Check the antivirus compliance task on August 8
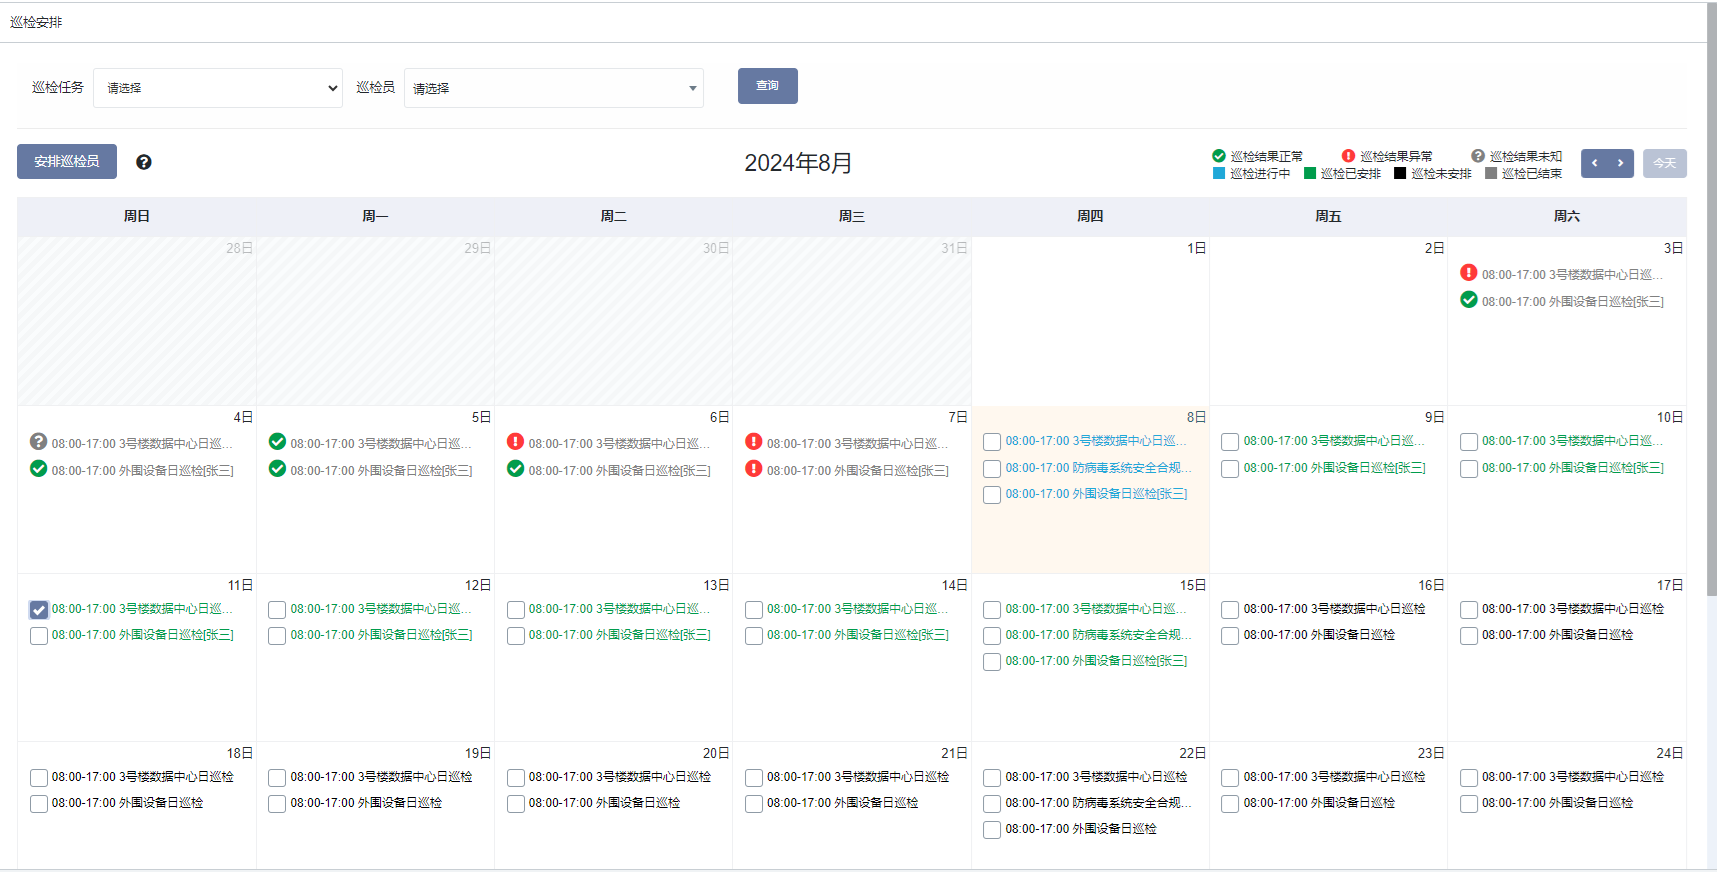This screenshot has width=1717, height=872. [x=992, y=469]
